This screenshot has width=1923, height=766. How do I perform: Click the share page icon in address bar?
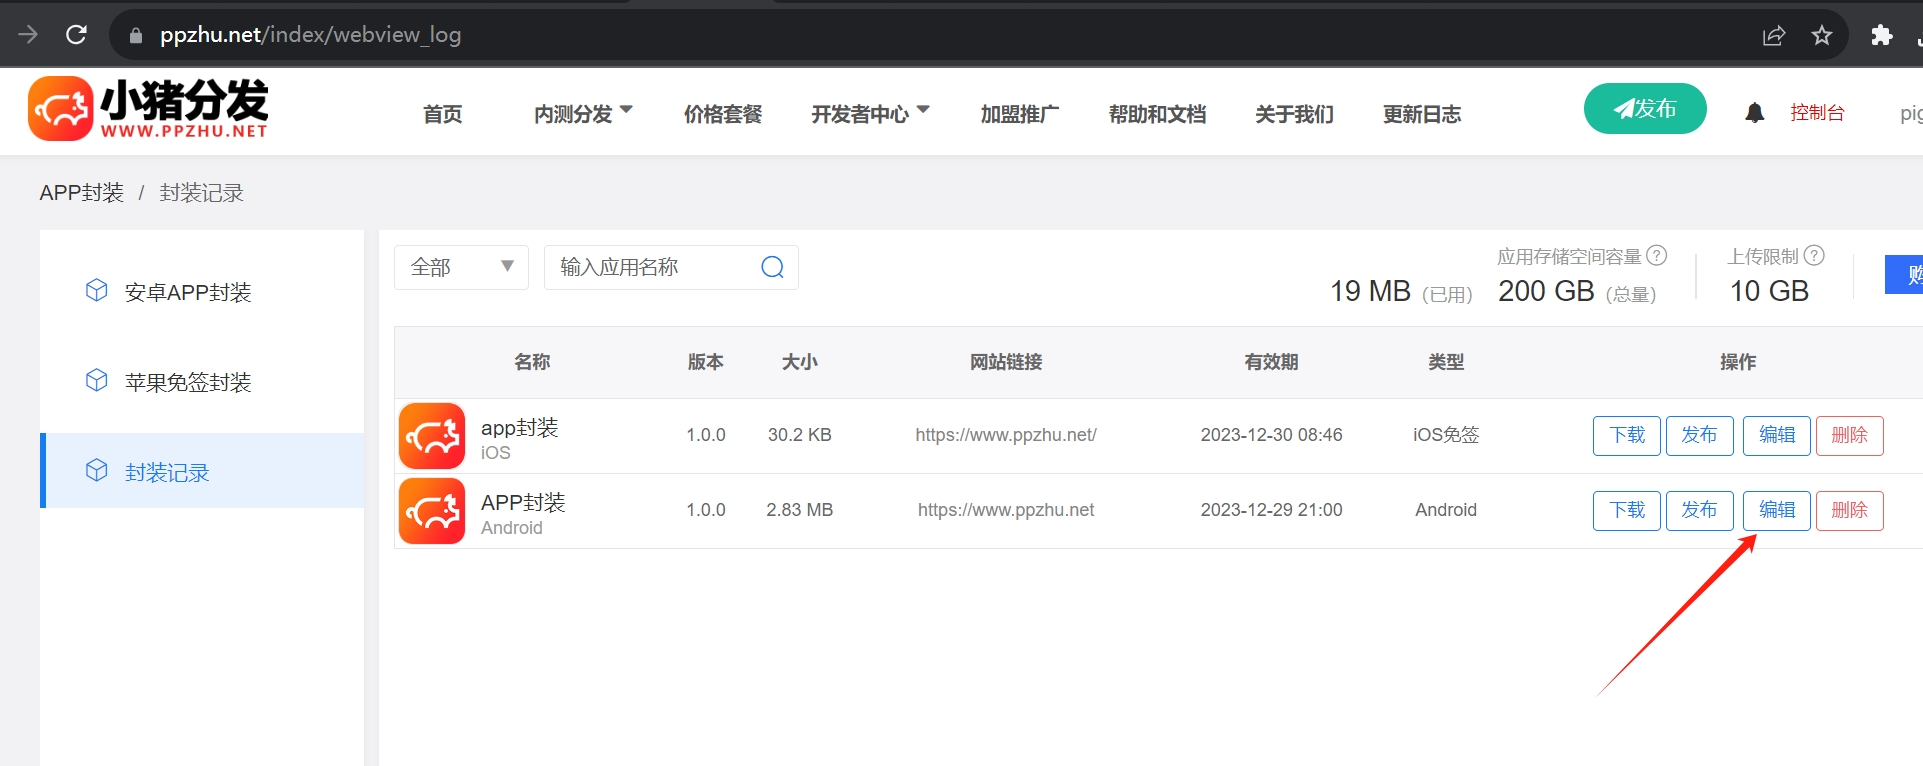click(x=1774, y=35)
